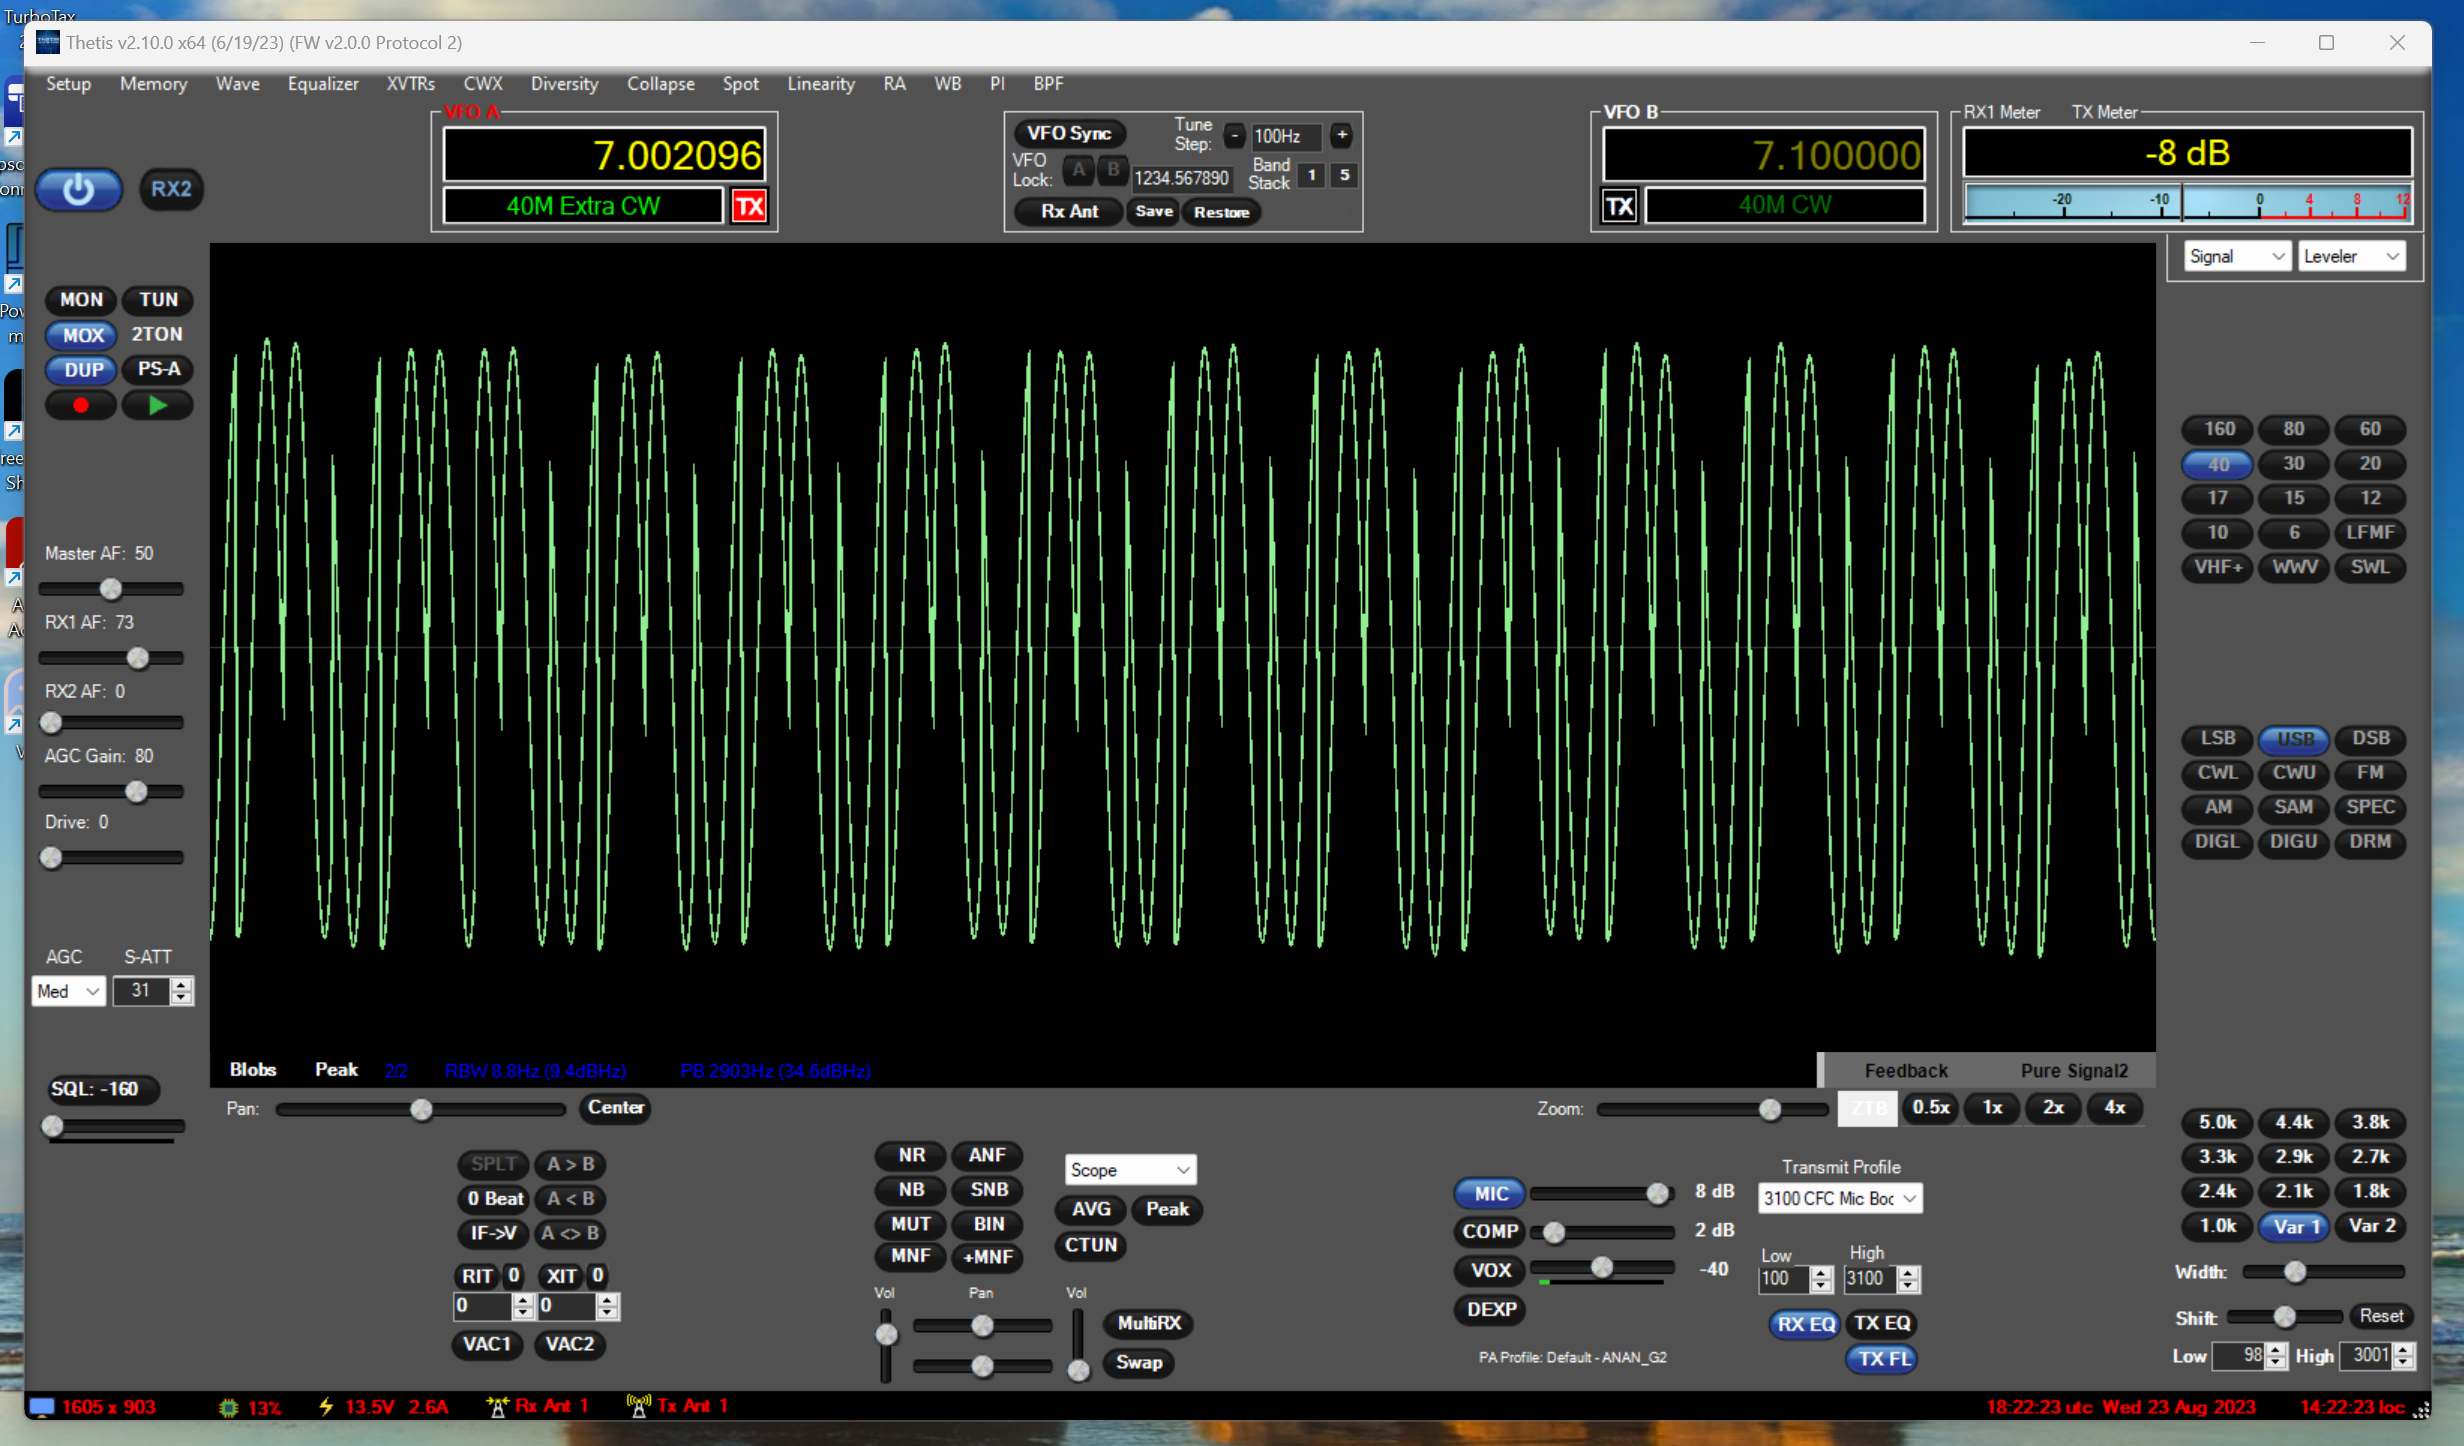Click the VFO Sync button
This screenshot has width=2464, height=1446.
pyautogui.click(x=1069, y=133)
